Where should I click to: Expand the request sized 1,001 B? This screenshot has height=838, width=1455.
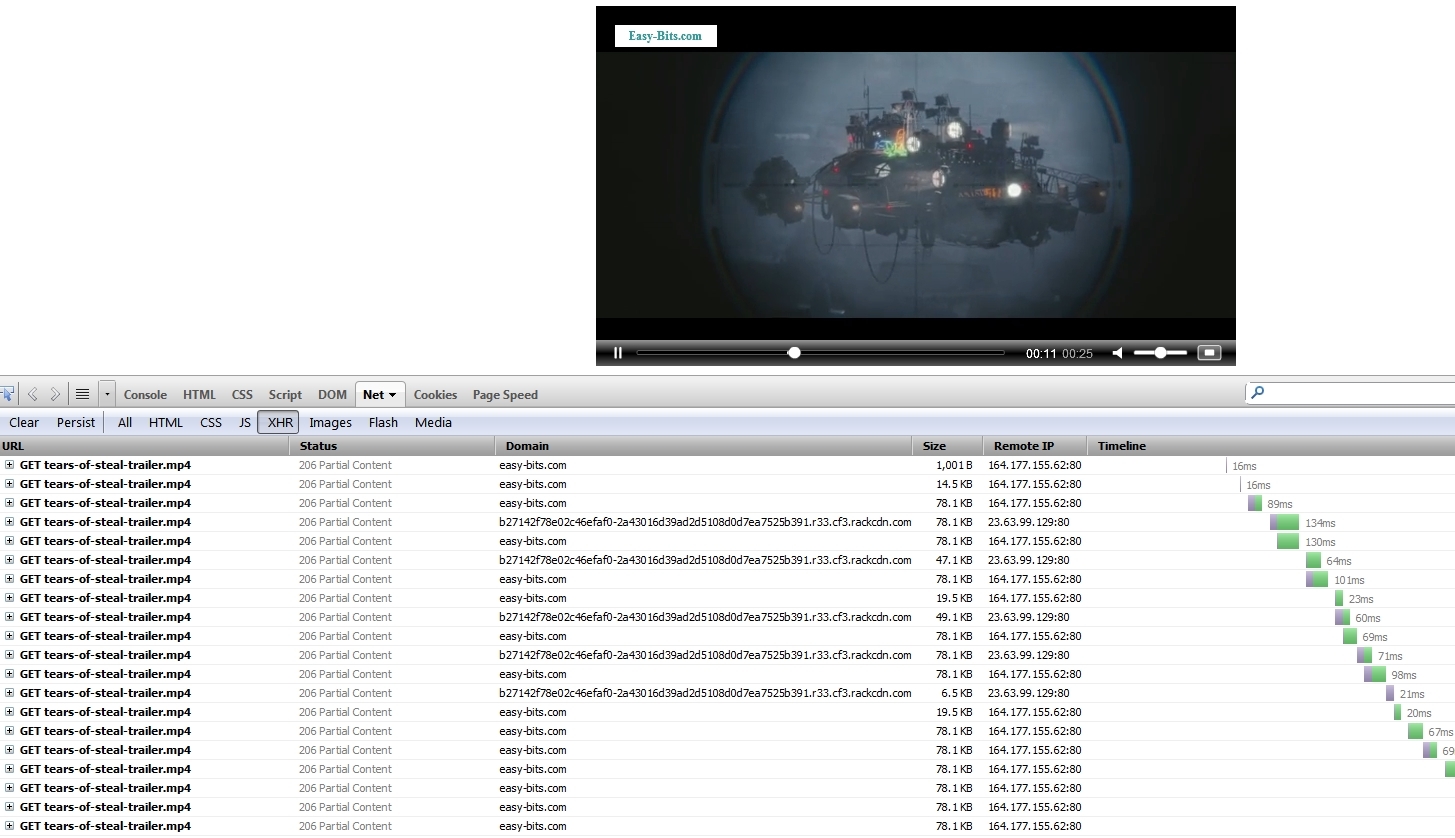click(9, 465)
